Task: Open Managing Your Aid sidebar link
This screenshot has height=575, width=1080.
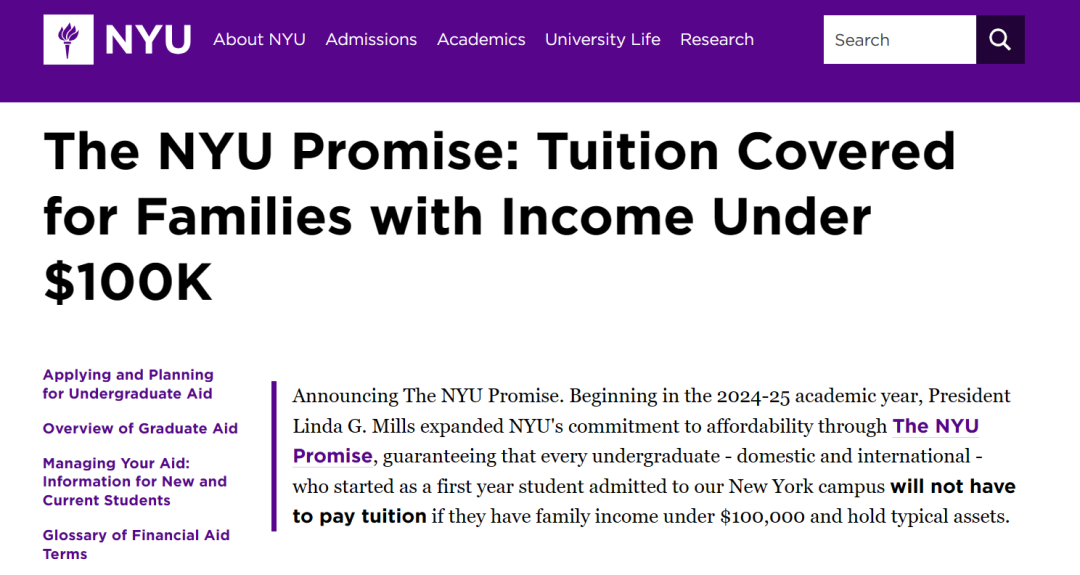Action: 134,481
